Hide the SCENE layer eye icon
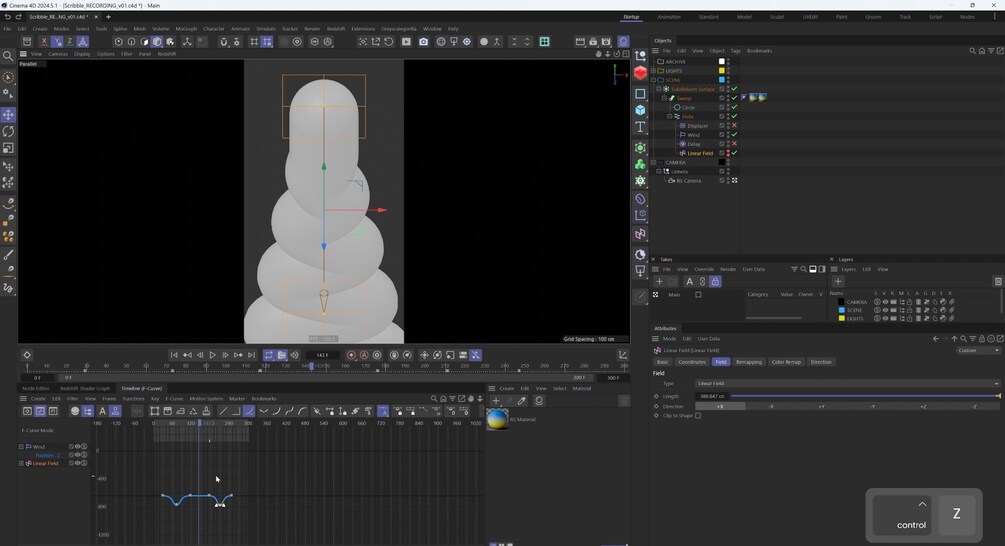The image size is (1005, 546). pyautogui.click(x=885, y=310)
